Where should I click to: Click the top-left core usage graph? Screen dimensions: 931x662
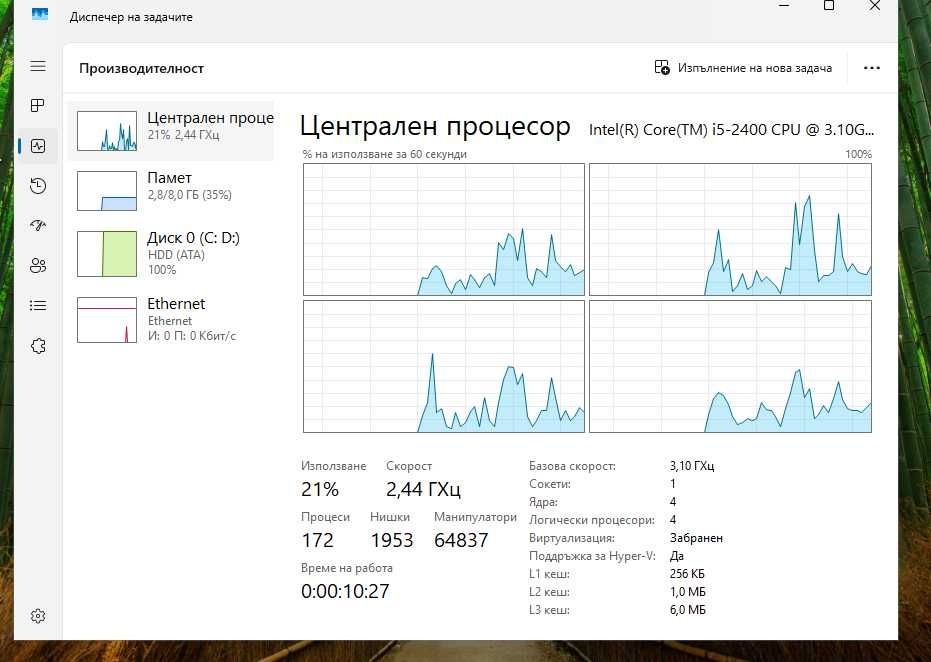[x=444, y=229]
